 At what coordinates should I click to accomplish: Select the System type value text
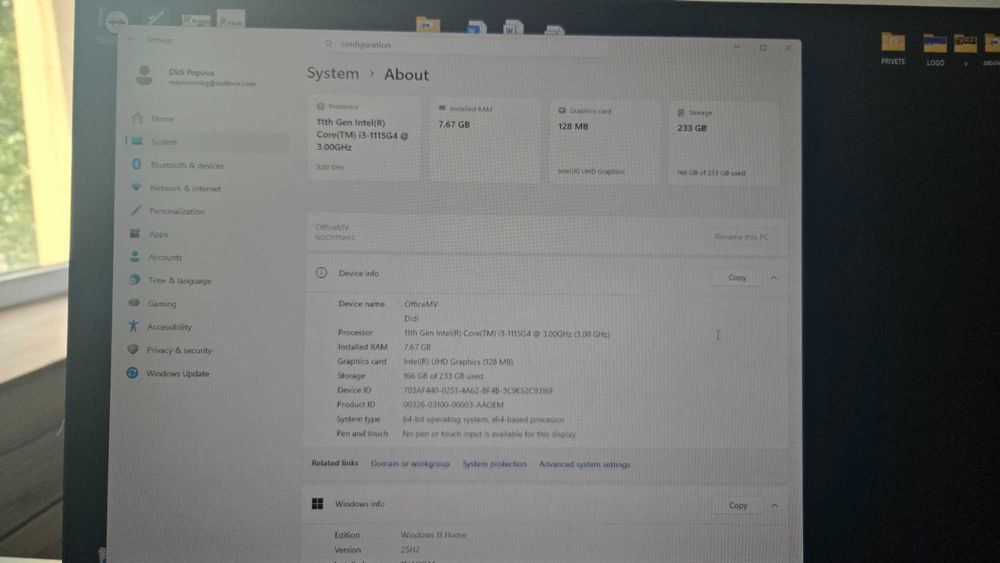click(x=483, y=419)
